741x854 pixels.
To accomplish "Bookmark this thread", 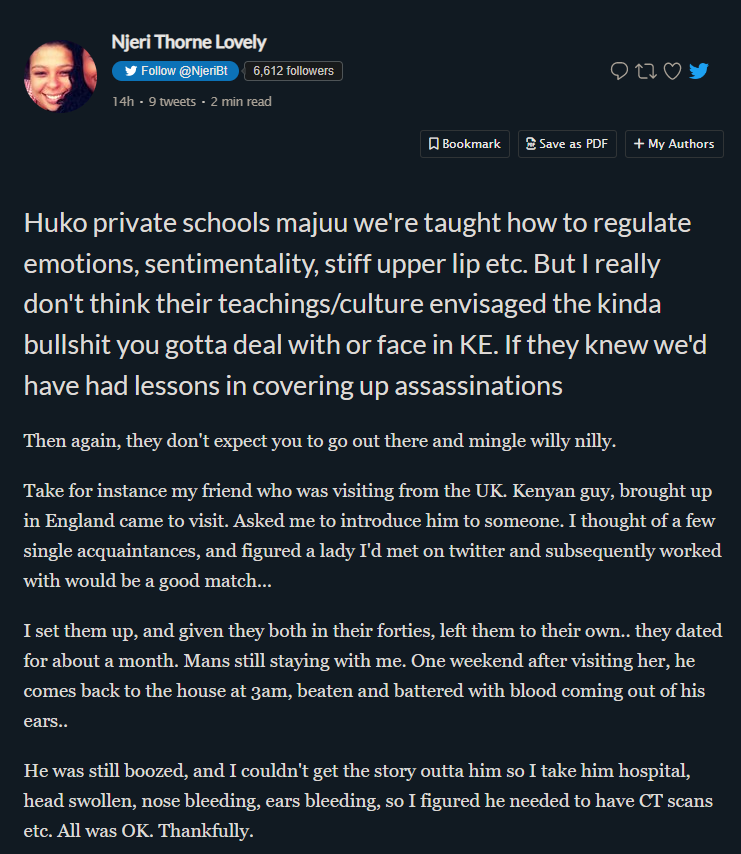I will point(465,144).
